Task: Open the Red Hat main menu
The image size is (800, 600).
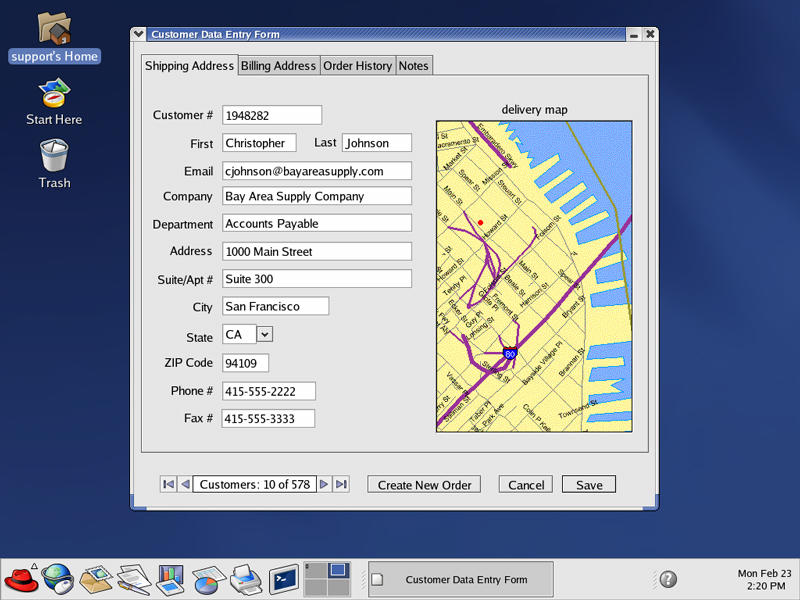Action: [20, 579]
